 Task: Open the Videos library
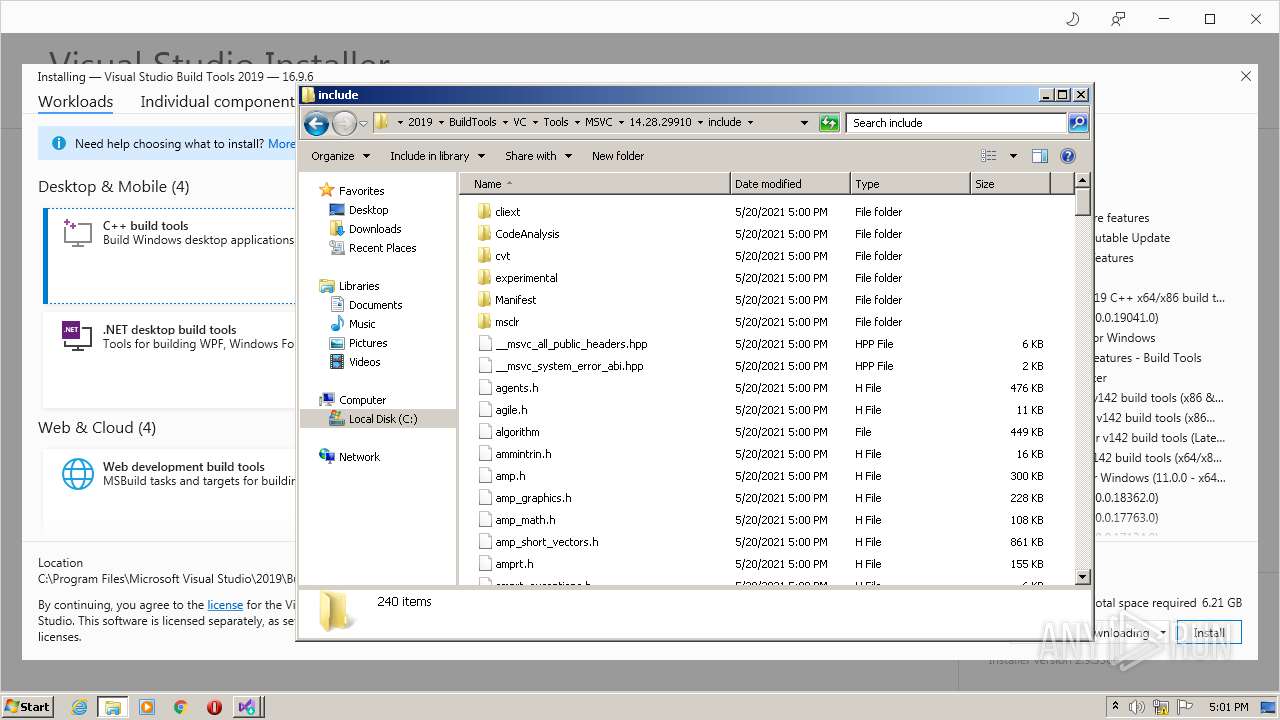pos(364,362)
